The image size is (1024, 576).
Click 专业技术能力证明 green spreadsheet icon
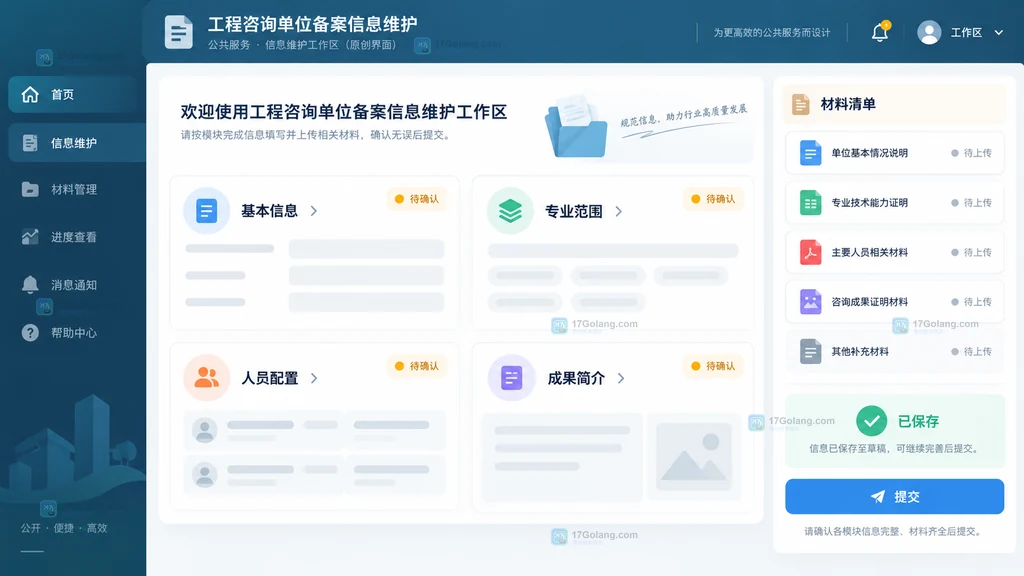[810, 202]
